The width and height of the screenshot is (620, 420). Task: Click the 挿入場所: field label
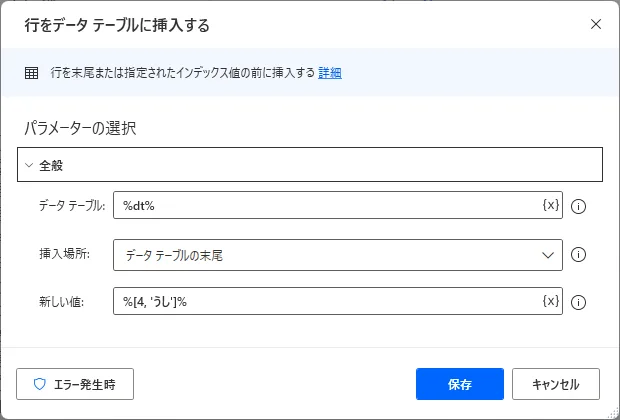pos(64,255)
